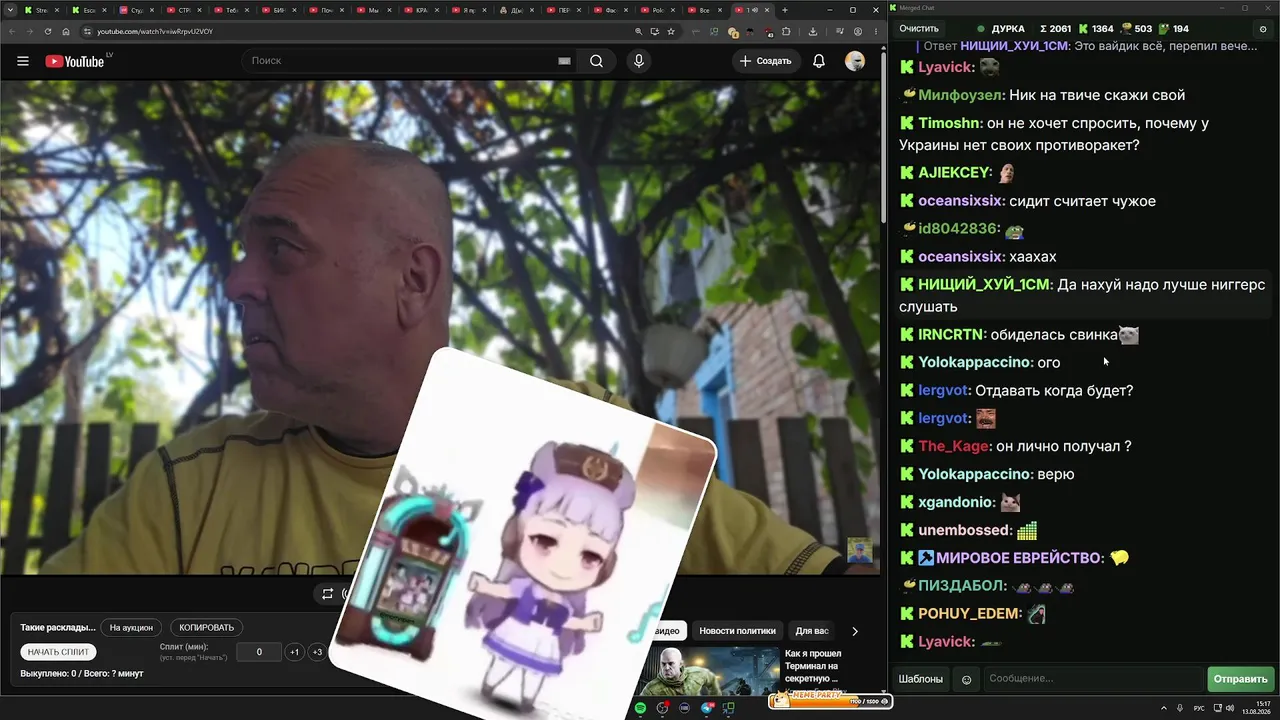The image size is (1280, 720).
Task: Click the Создать create button
Action: tap(766, 61)
